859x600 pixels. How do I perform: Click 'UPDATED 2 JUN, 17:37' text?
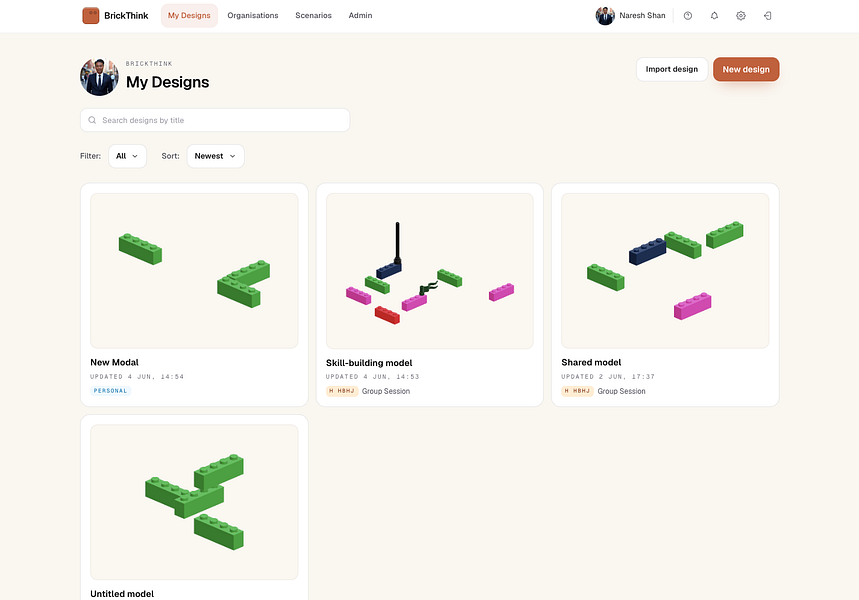608,376
